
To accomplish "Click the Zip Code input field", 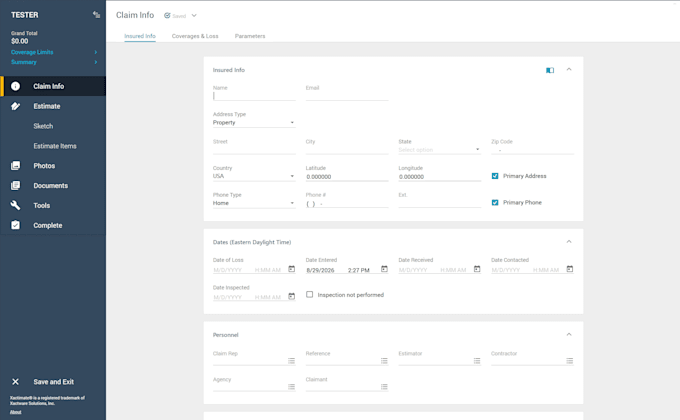I will (533, 150).
